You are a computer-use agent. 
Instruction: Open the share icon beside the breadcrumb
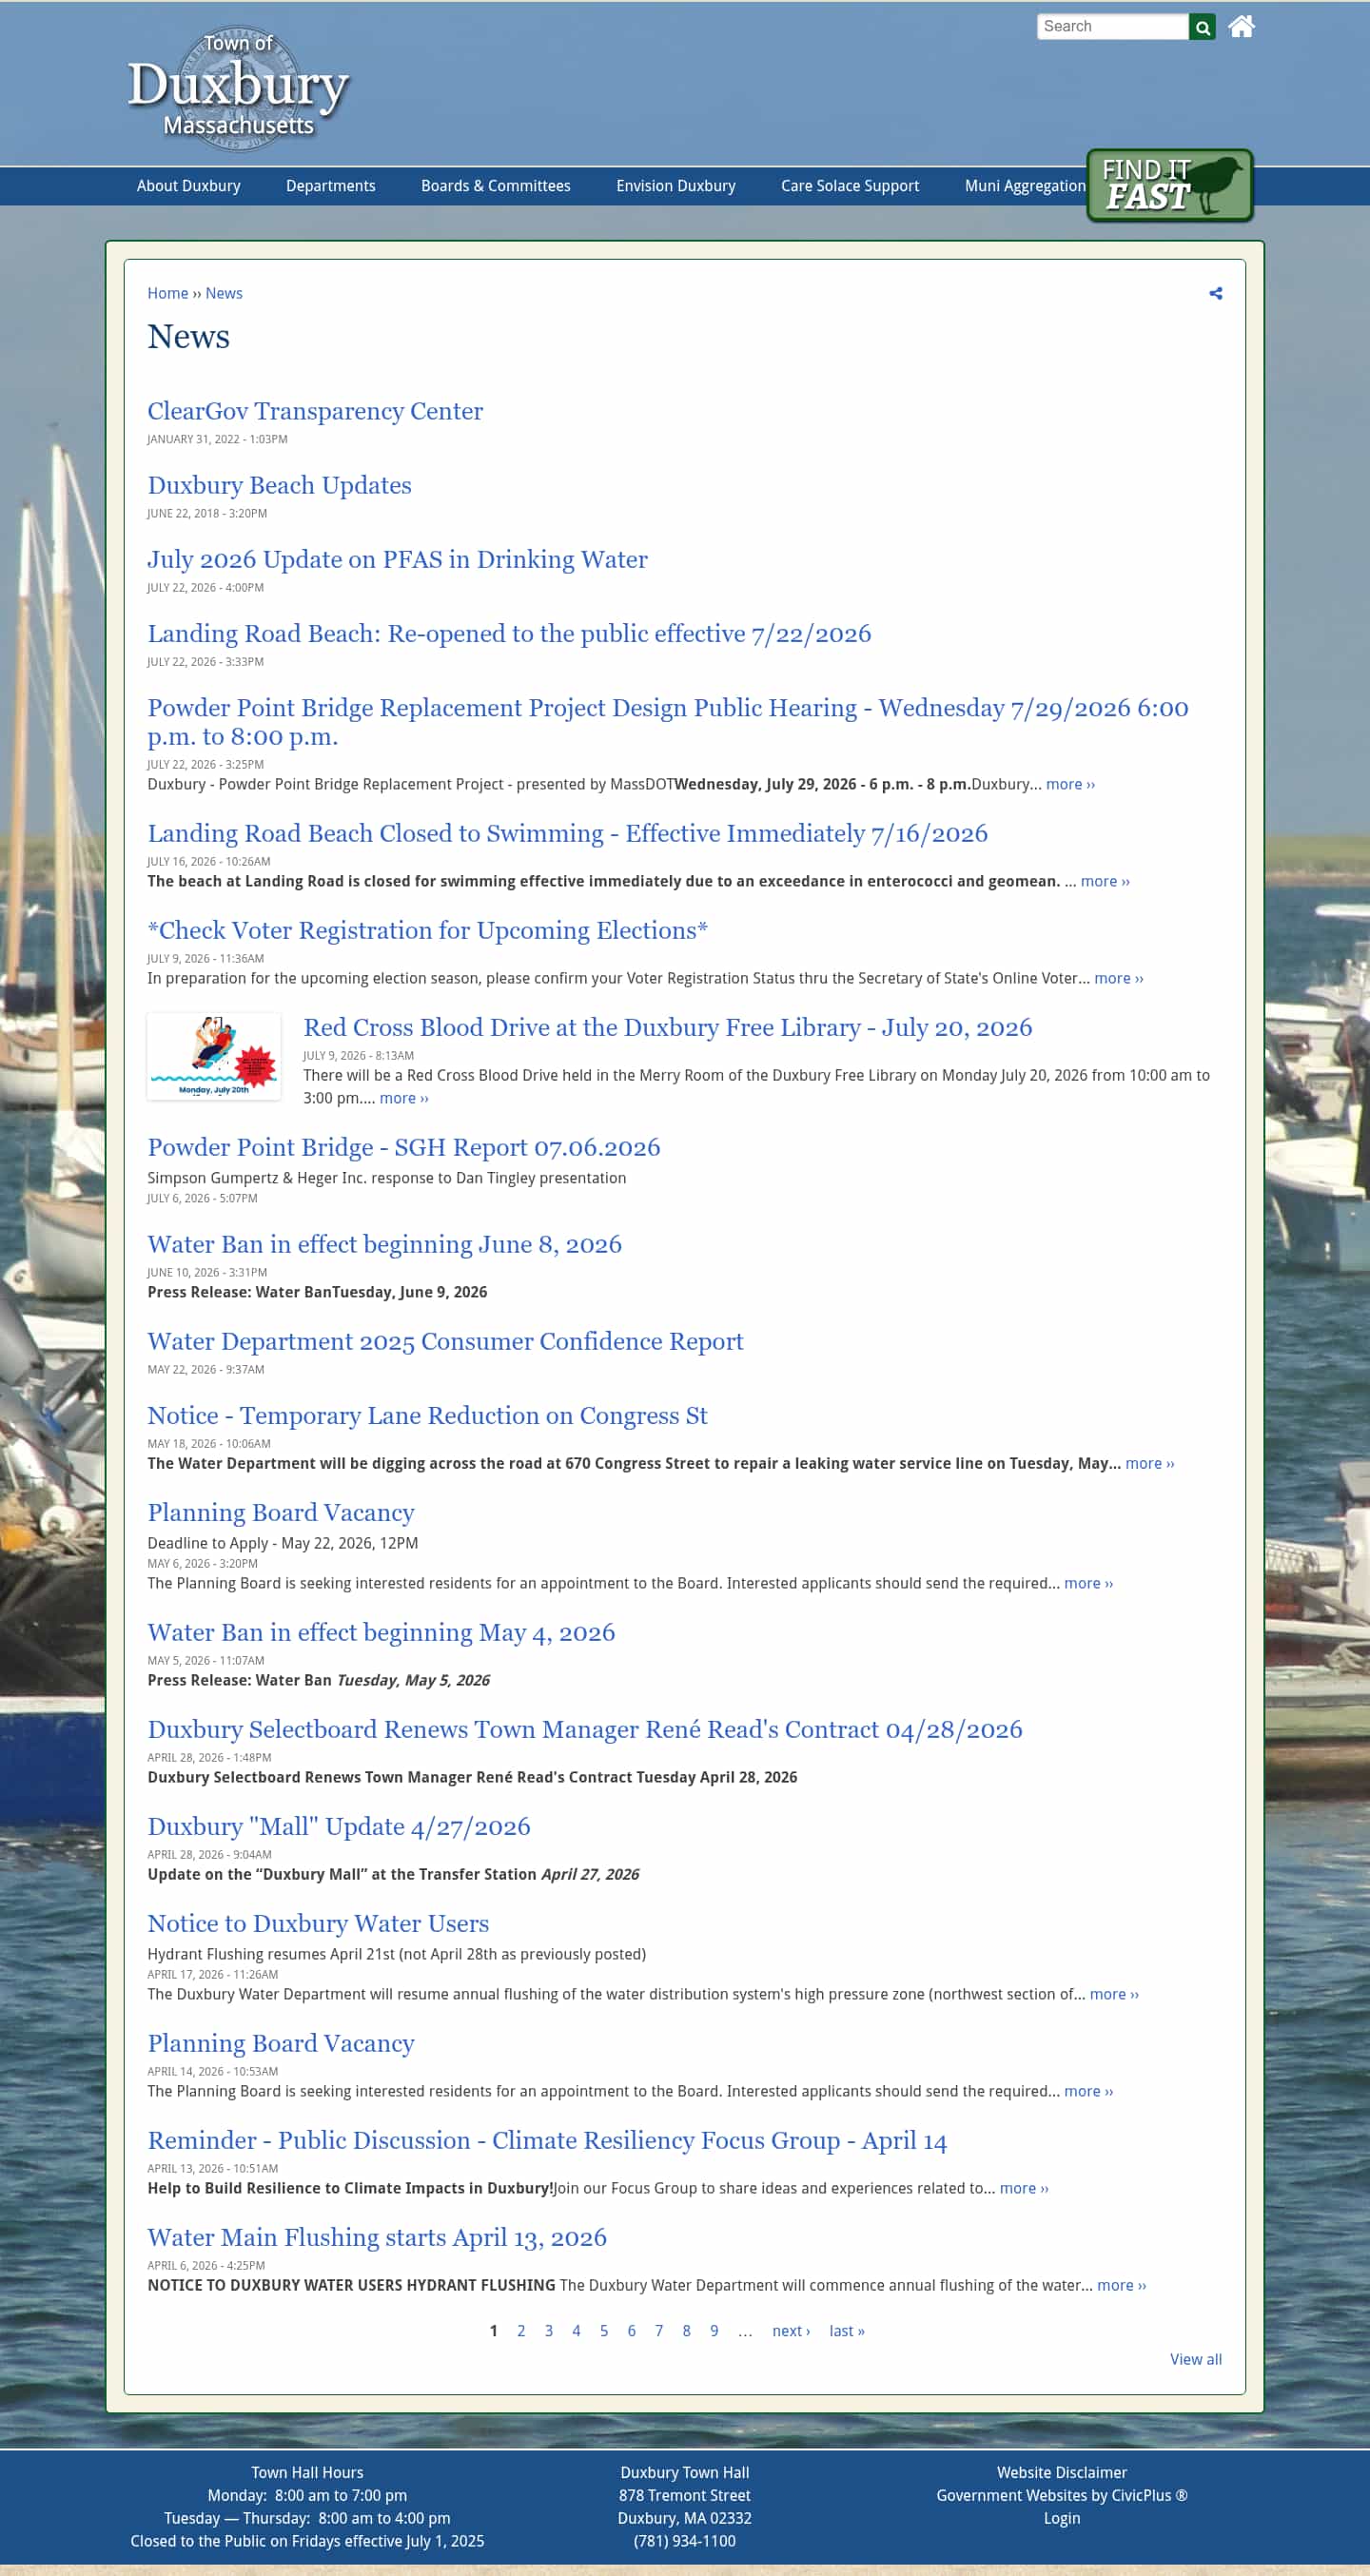[x=1215, y=293]
